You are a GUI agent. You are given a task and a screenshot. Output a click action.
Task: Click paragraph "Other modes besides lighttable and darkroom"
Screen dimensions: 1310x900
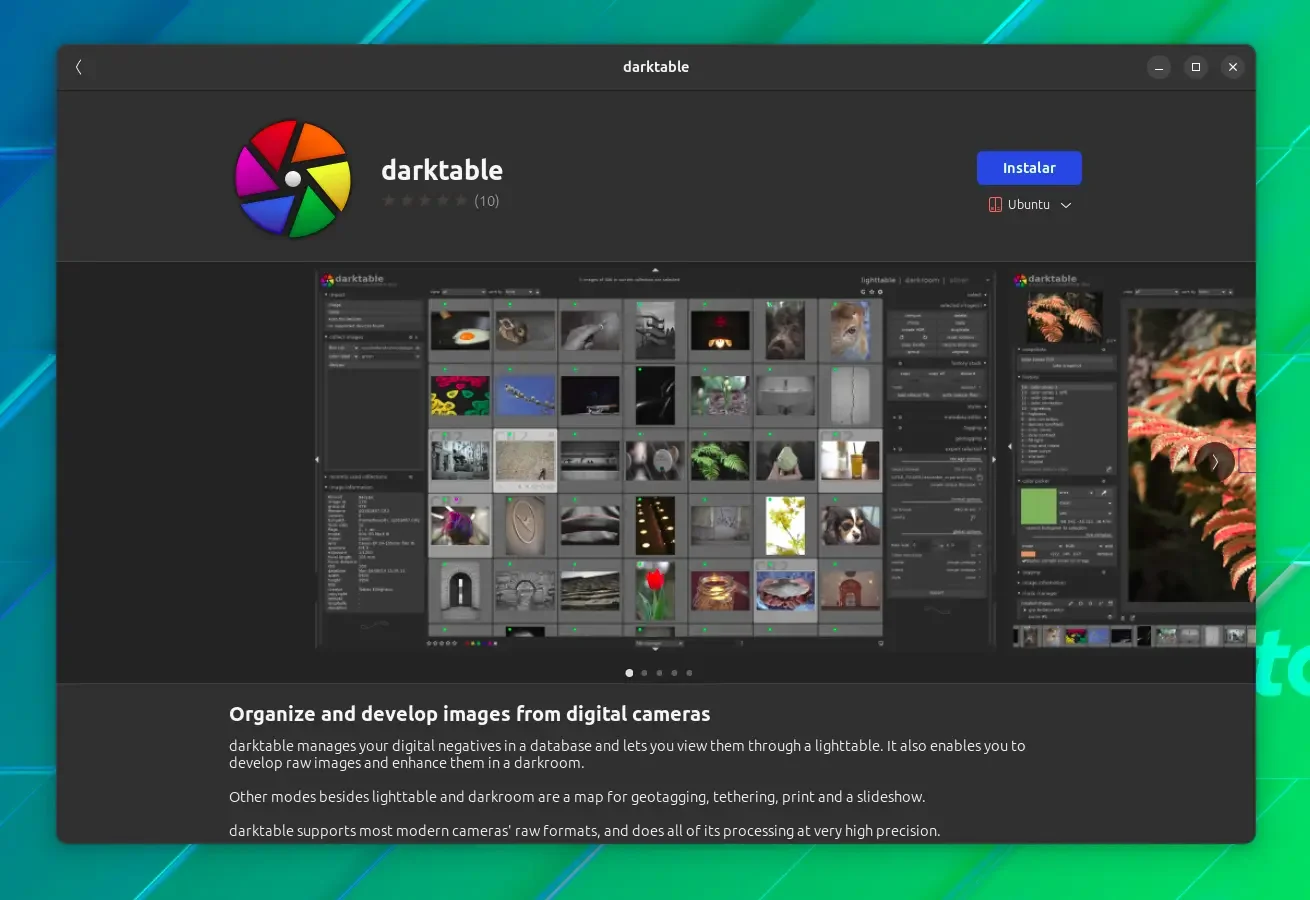[x=577, y=797]
